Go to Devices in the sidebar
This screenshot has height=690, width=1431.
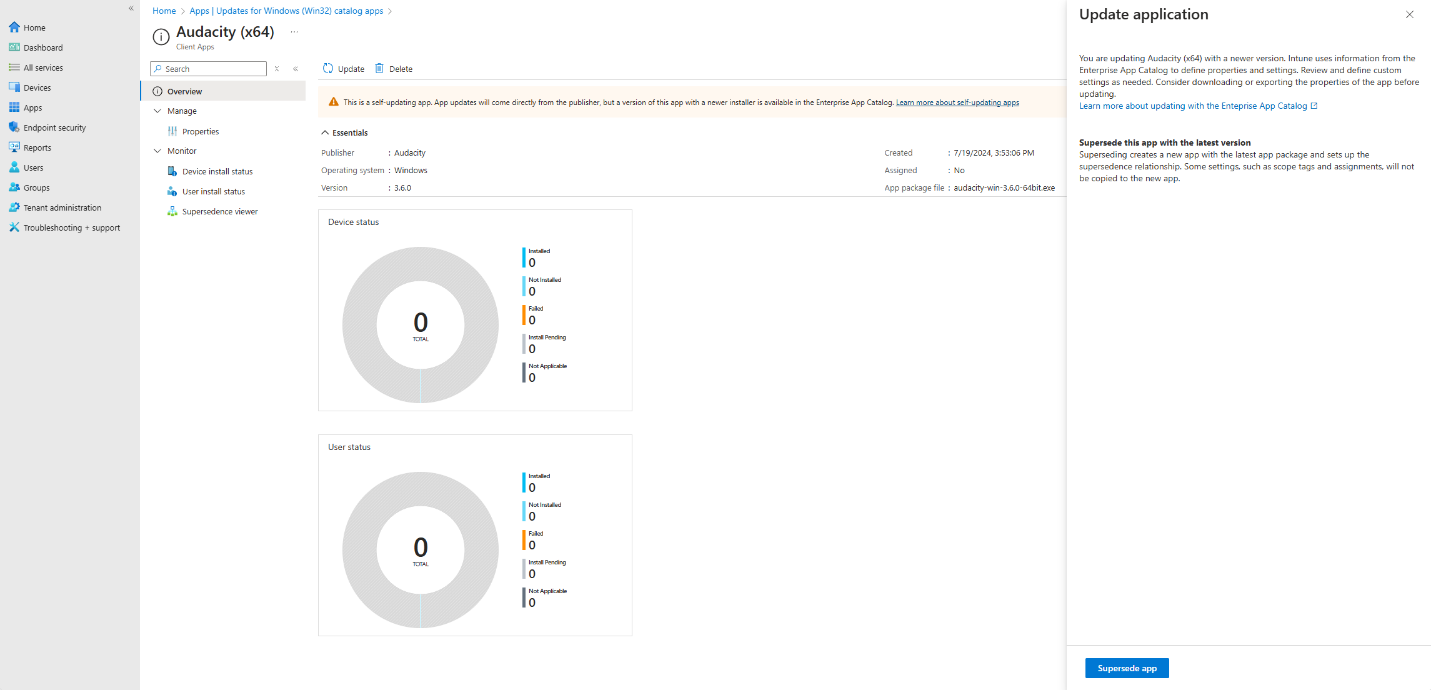[37, 88]
